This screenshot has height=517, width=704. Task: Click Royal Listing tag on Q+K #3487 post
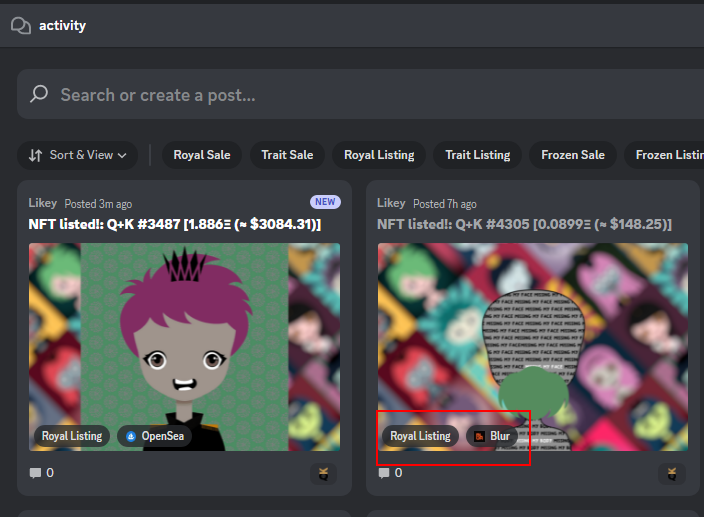(x=72, y=436)
